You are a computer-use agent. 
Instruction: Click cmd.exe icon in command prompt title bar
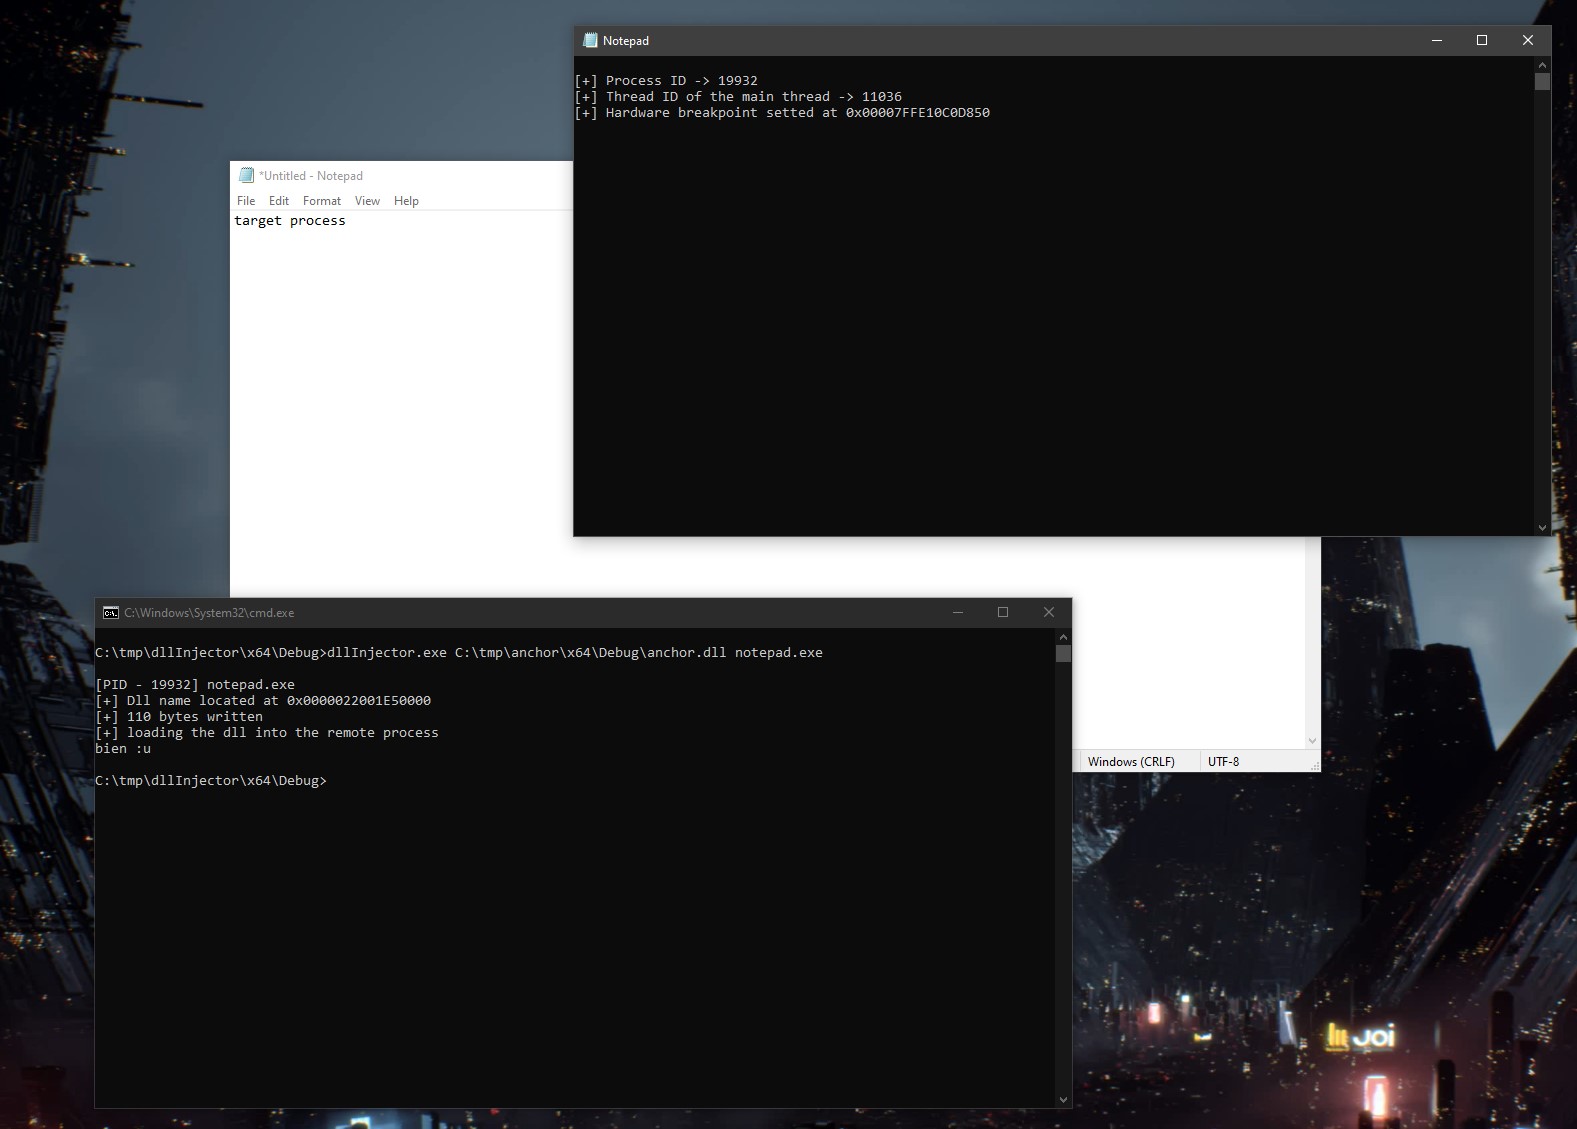tap(111, 613)
